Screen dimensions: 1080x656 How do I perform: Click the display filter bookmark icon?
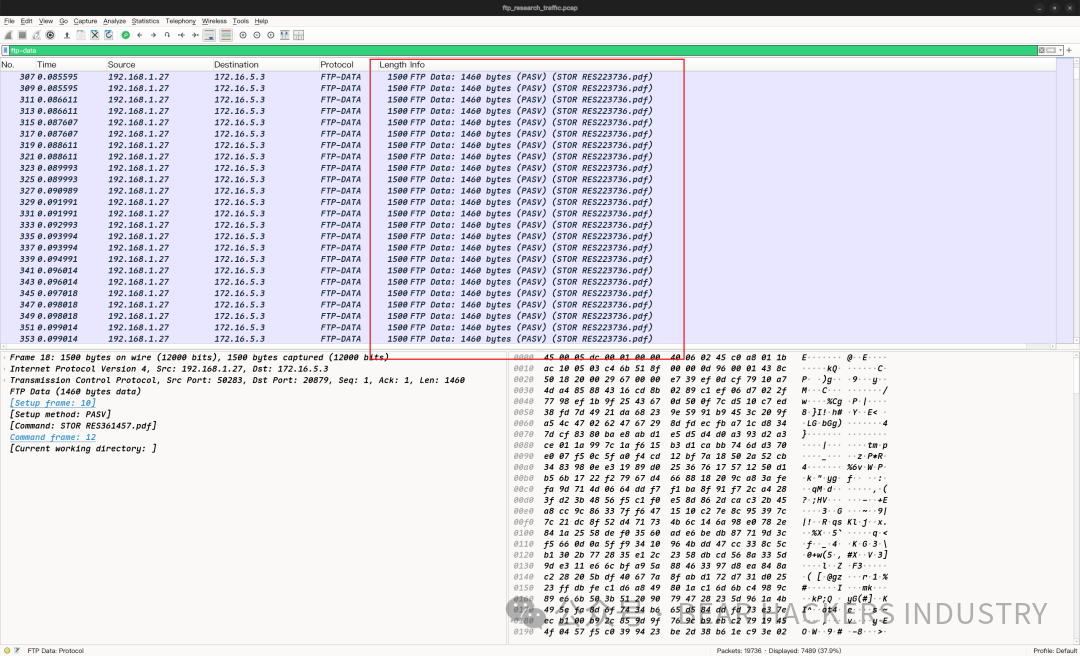click(6, 50)
